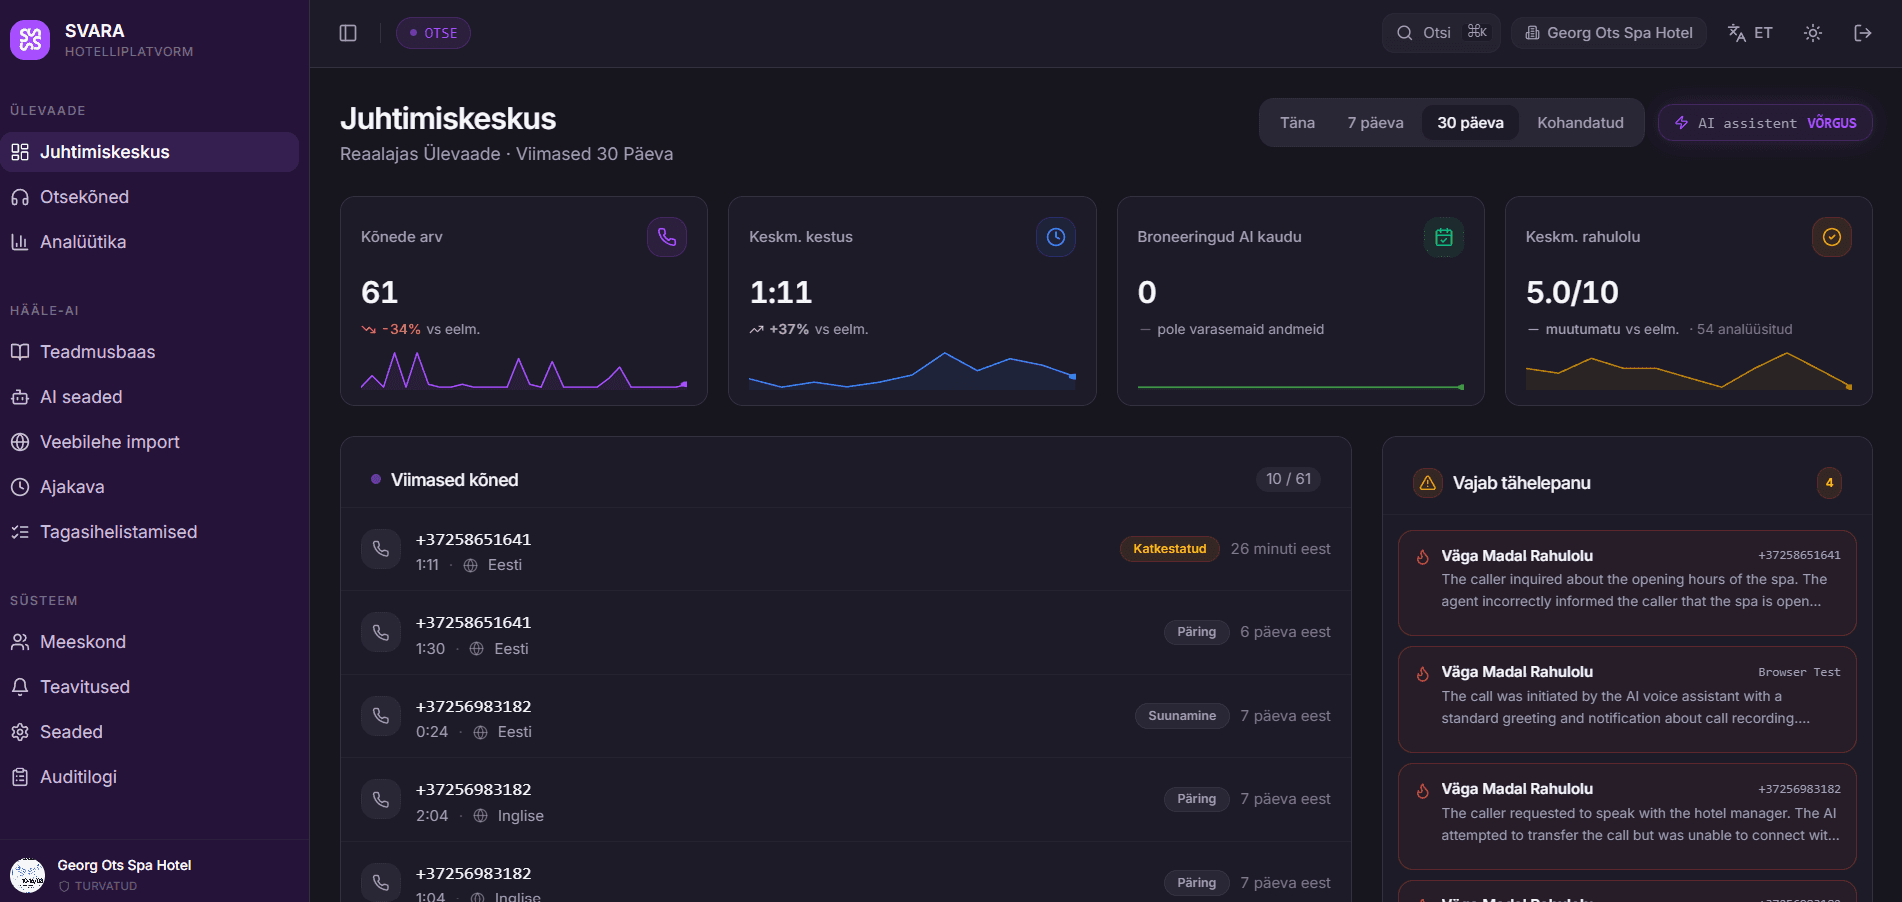The width and height of the screenshot is (1902, 902).
Task: Open Teavitused page
Action: click(x=150, y=687)
